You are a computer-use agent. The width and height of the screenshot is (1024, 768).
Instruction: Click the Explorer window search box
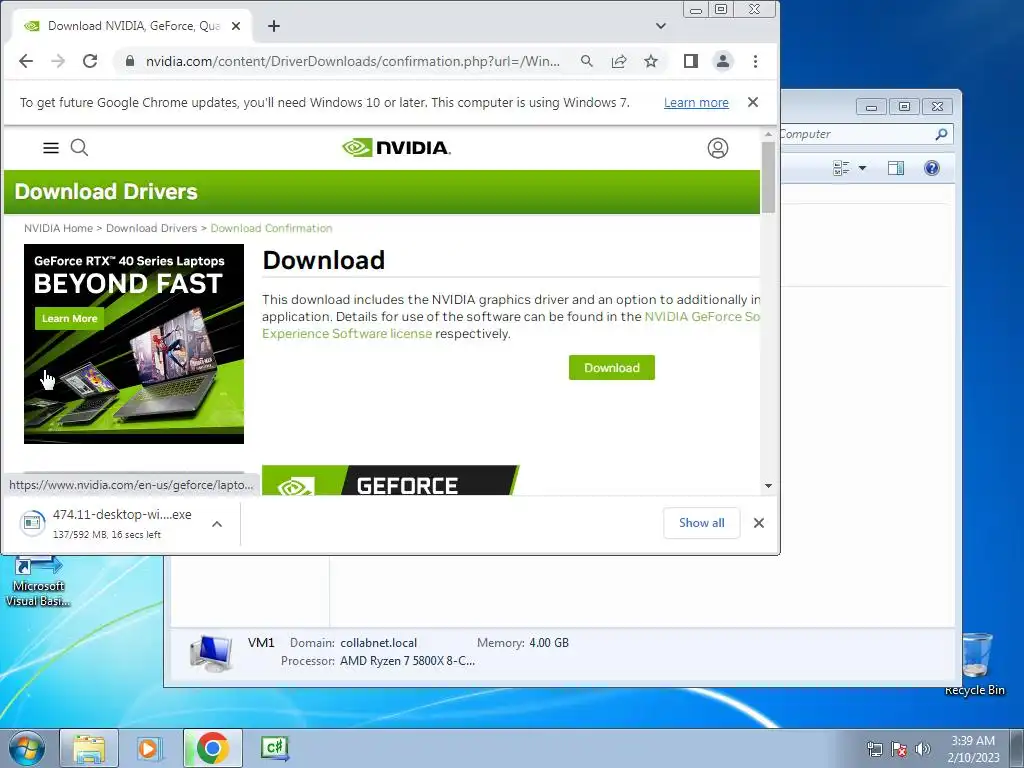click(x=867, y=134)
